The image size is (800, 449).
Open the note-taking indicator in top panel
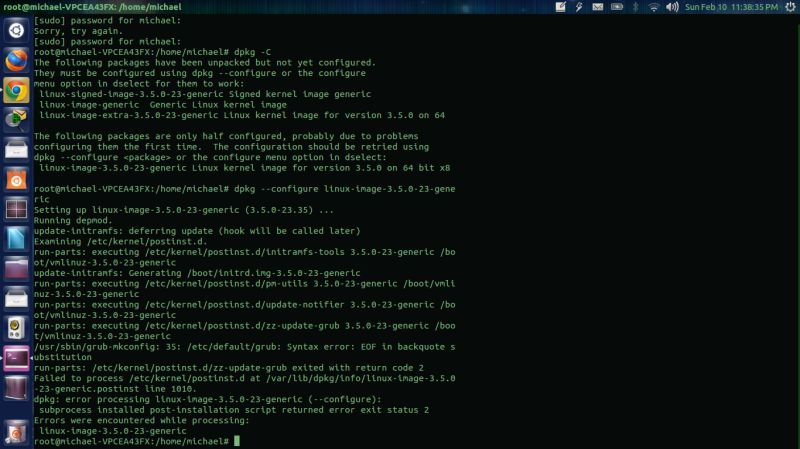point(560,7)
